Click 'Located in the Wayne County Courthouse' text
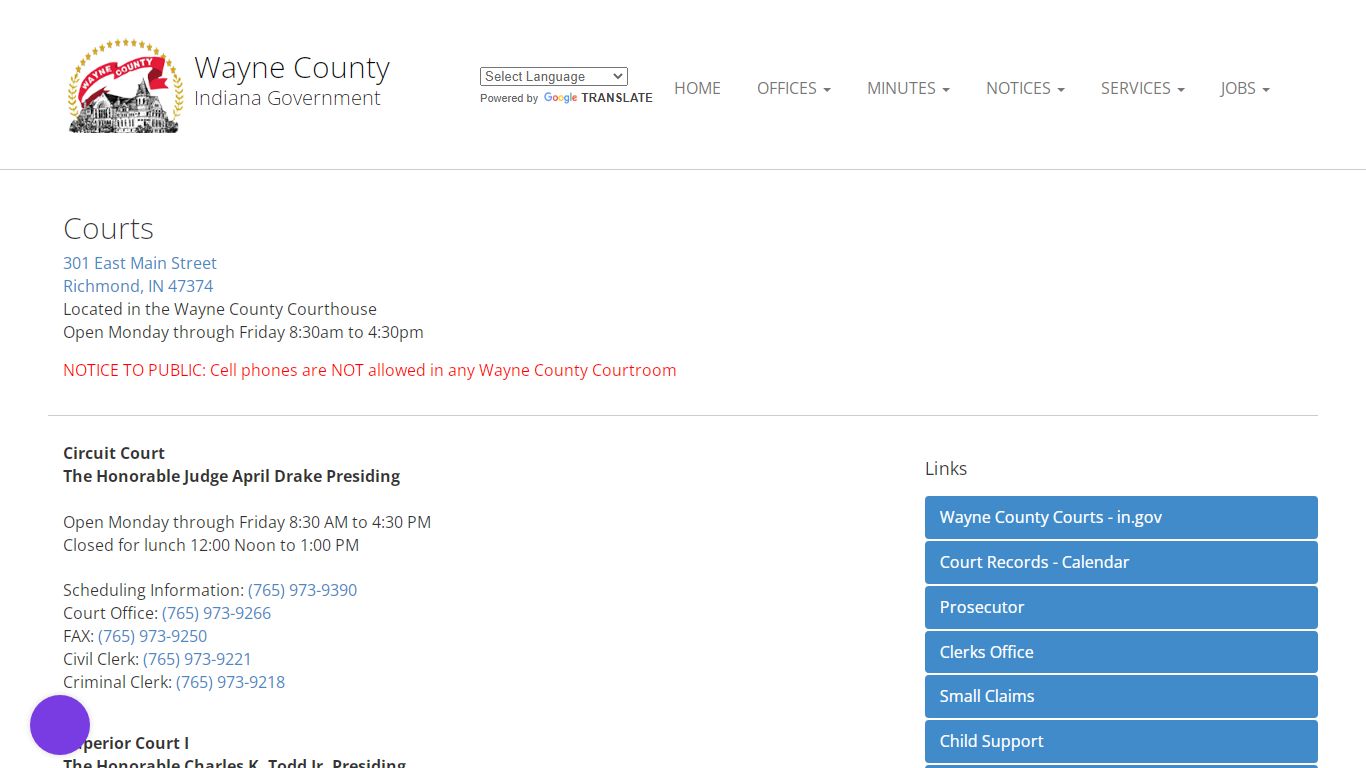Screen dimensions: 1366x768 pyautogui.click(x=220, y=309)
